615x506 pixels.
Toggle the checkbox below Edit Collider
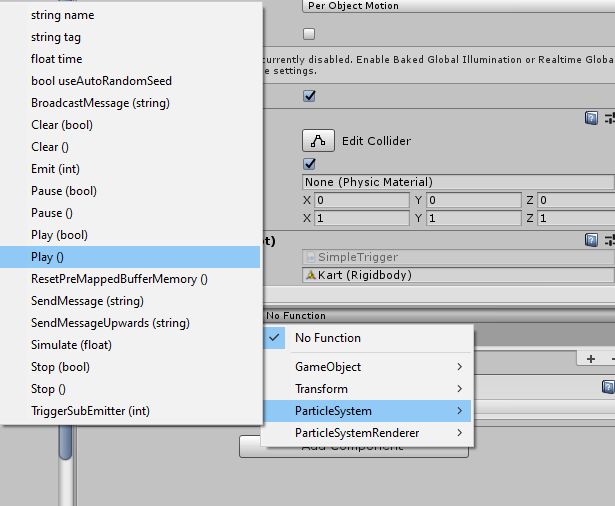309,164
